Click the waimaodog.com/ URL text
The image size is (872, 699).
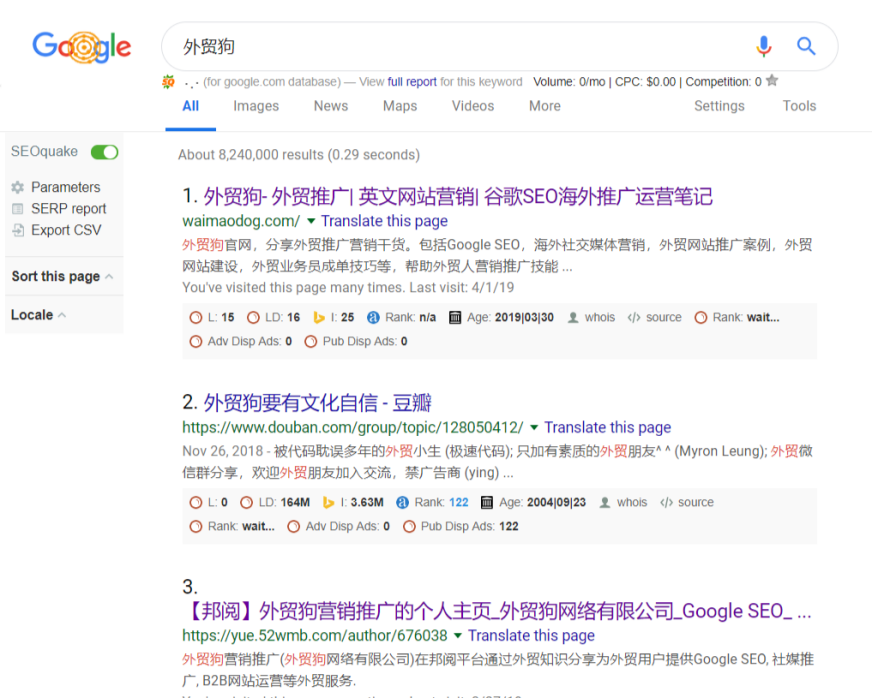(241, 221)
